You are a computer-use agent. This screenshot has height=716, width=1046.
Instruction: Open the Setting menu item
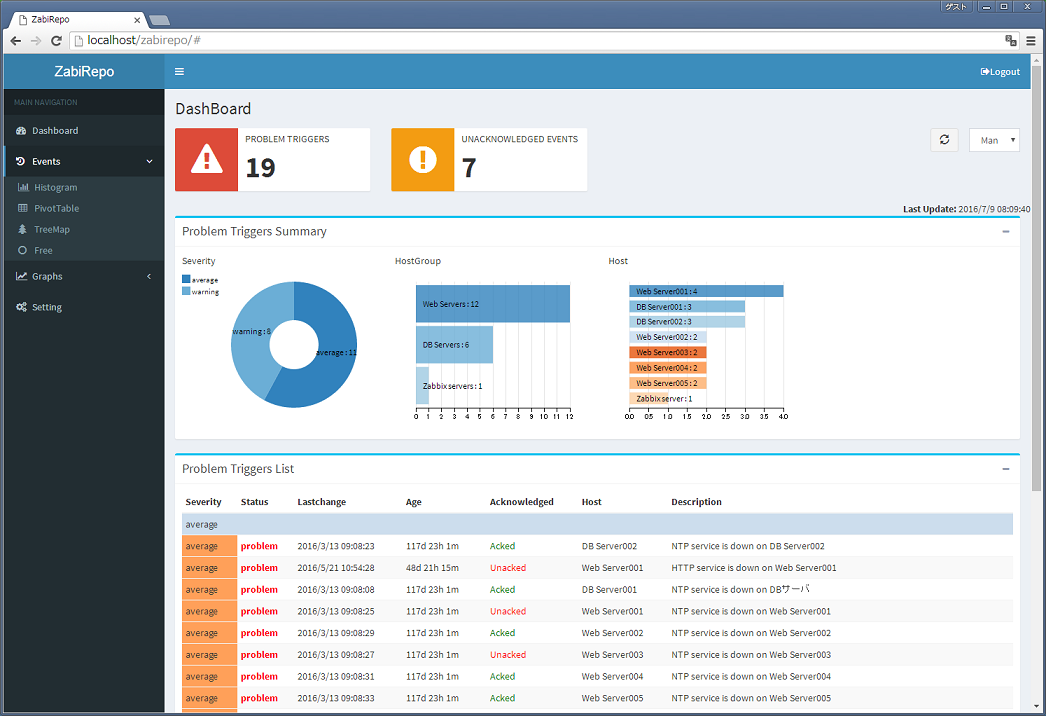(84, 307)
